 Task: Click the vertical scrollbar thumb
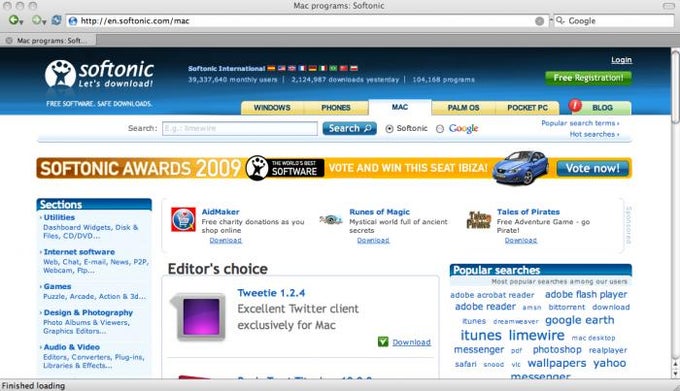click(x=675, y=87)
